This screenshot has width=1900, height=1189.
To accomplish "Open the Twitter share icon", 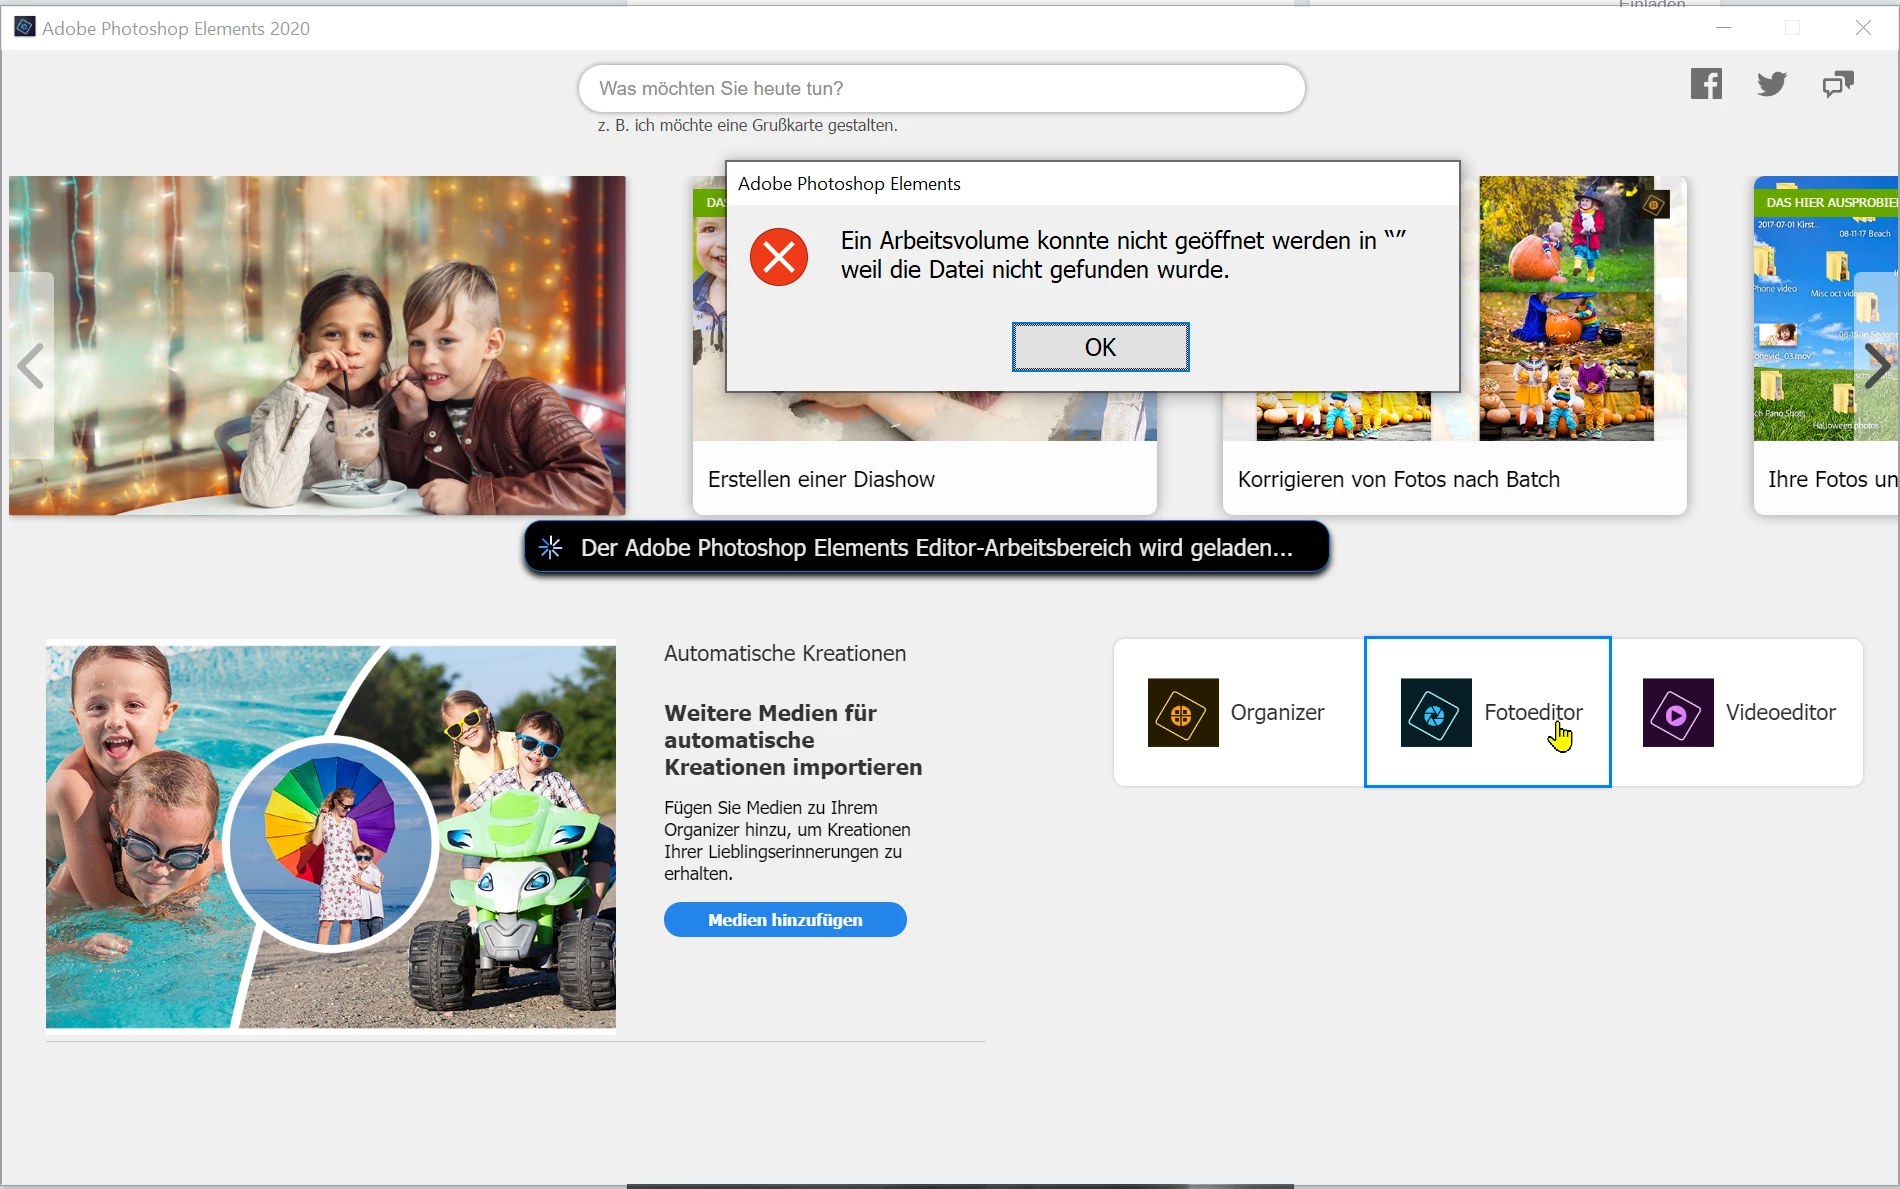I will point(1771,84).
